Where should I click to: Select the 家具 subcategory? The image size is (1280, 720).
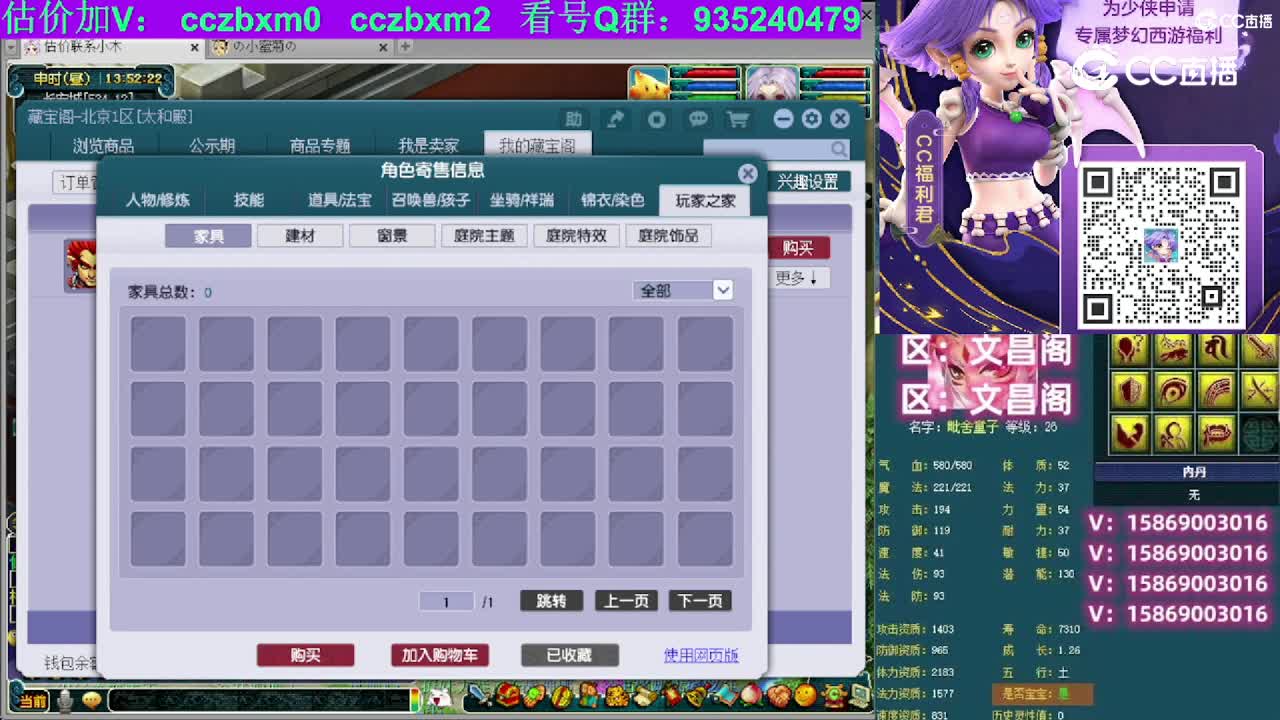pos(209,236)
